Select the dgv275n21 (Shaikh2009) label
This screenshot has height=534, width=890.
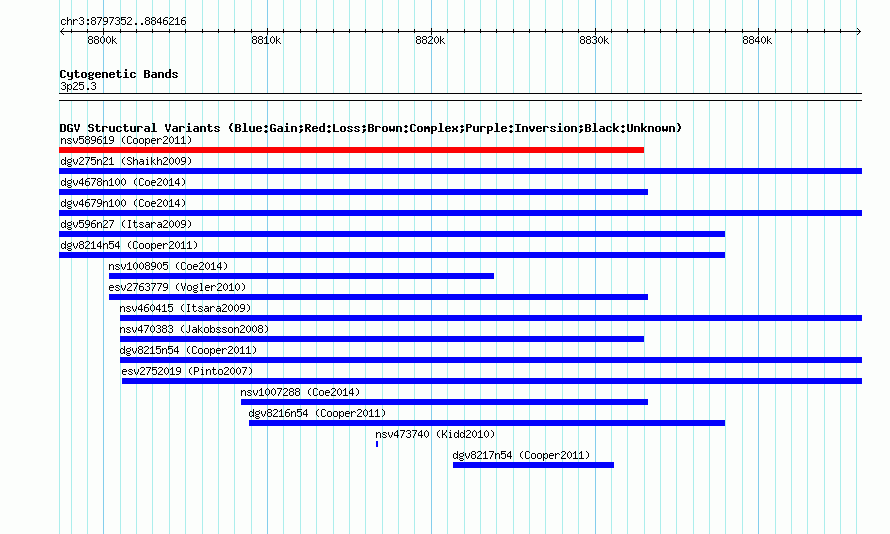coord(126,161)
